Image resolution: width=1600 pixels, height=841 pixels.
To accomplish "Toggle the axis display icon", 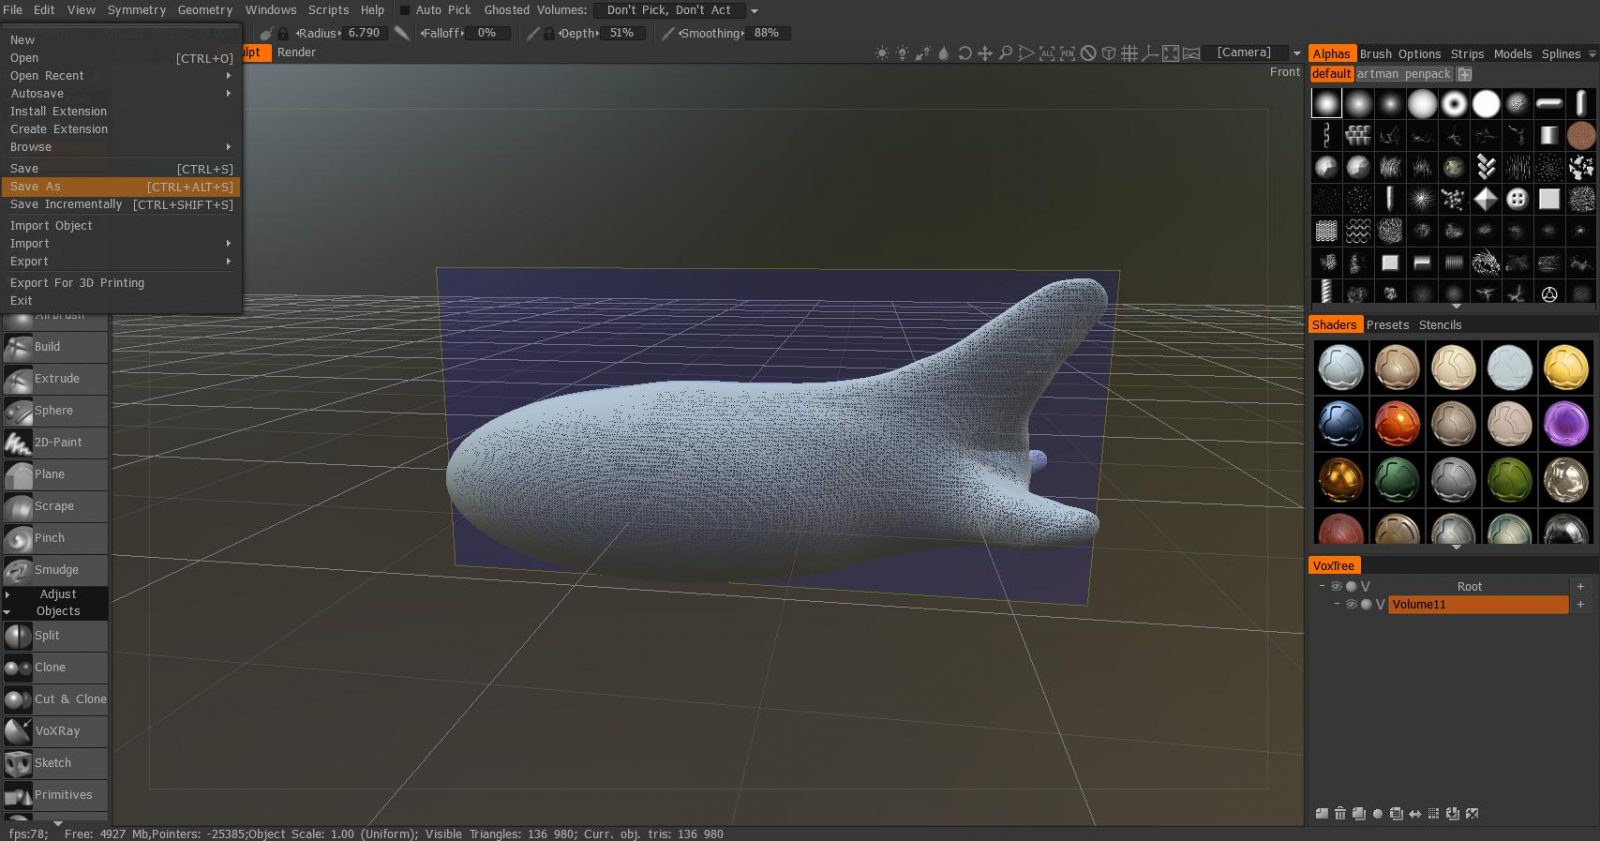I will coord(1150,53).
